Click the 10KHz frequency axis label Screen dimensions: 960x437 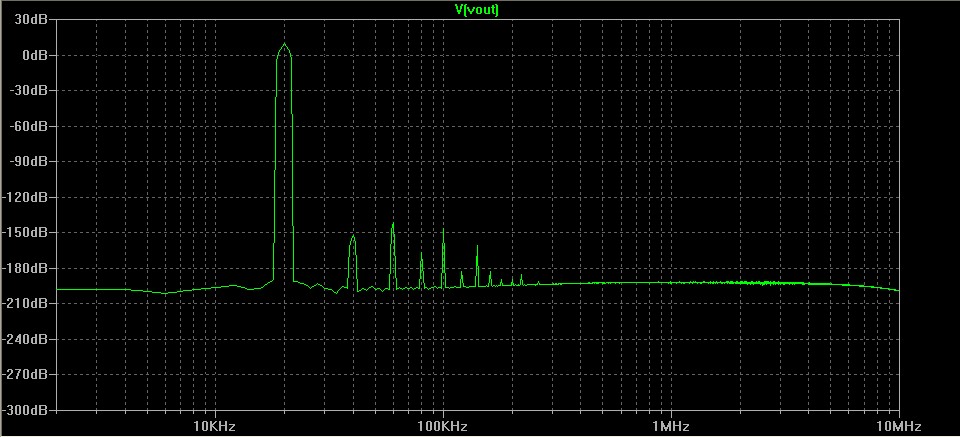coord(214,425)
